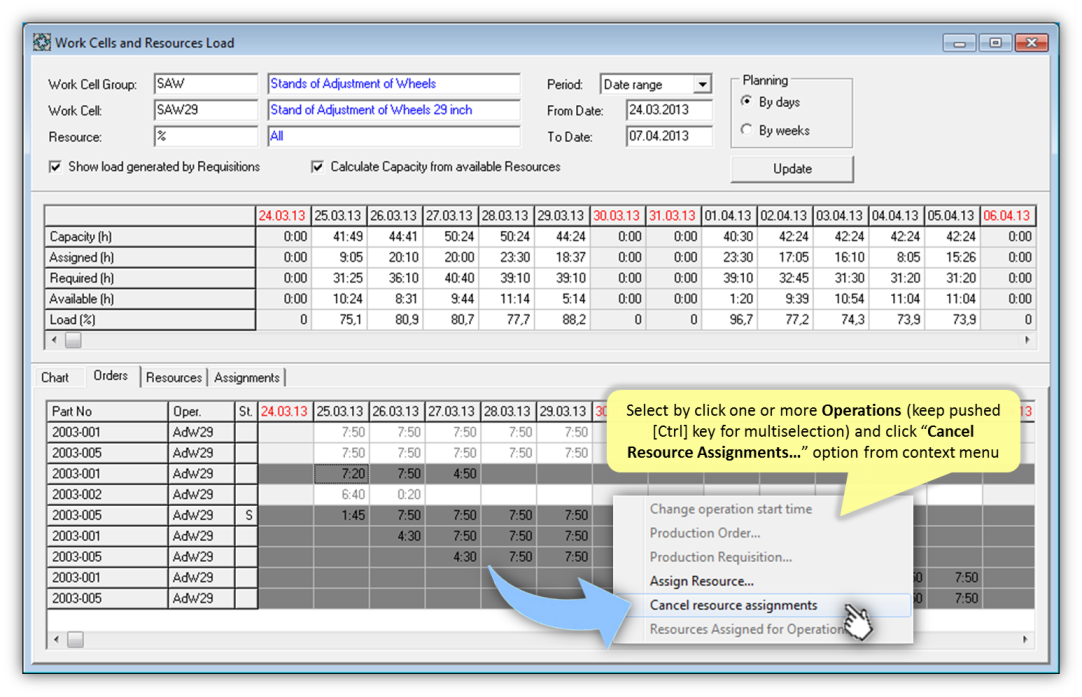1082x697 pixels.
Task: Click the required hours cell 31:25
Action: click(x=339, y=278)
